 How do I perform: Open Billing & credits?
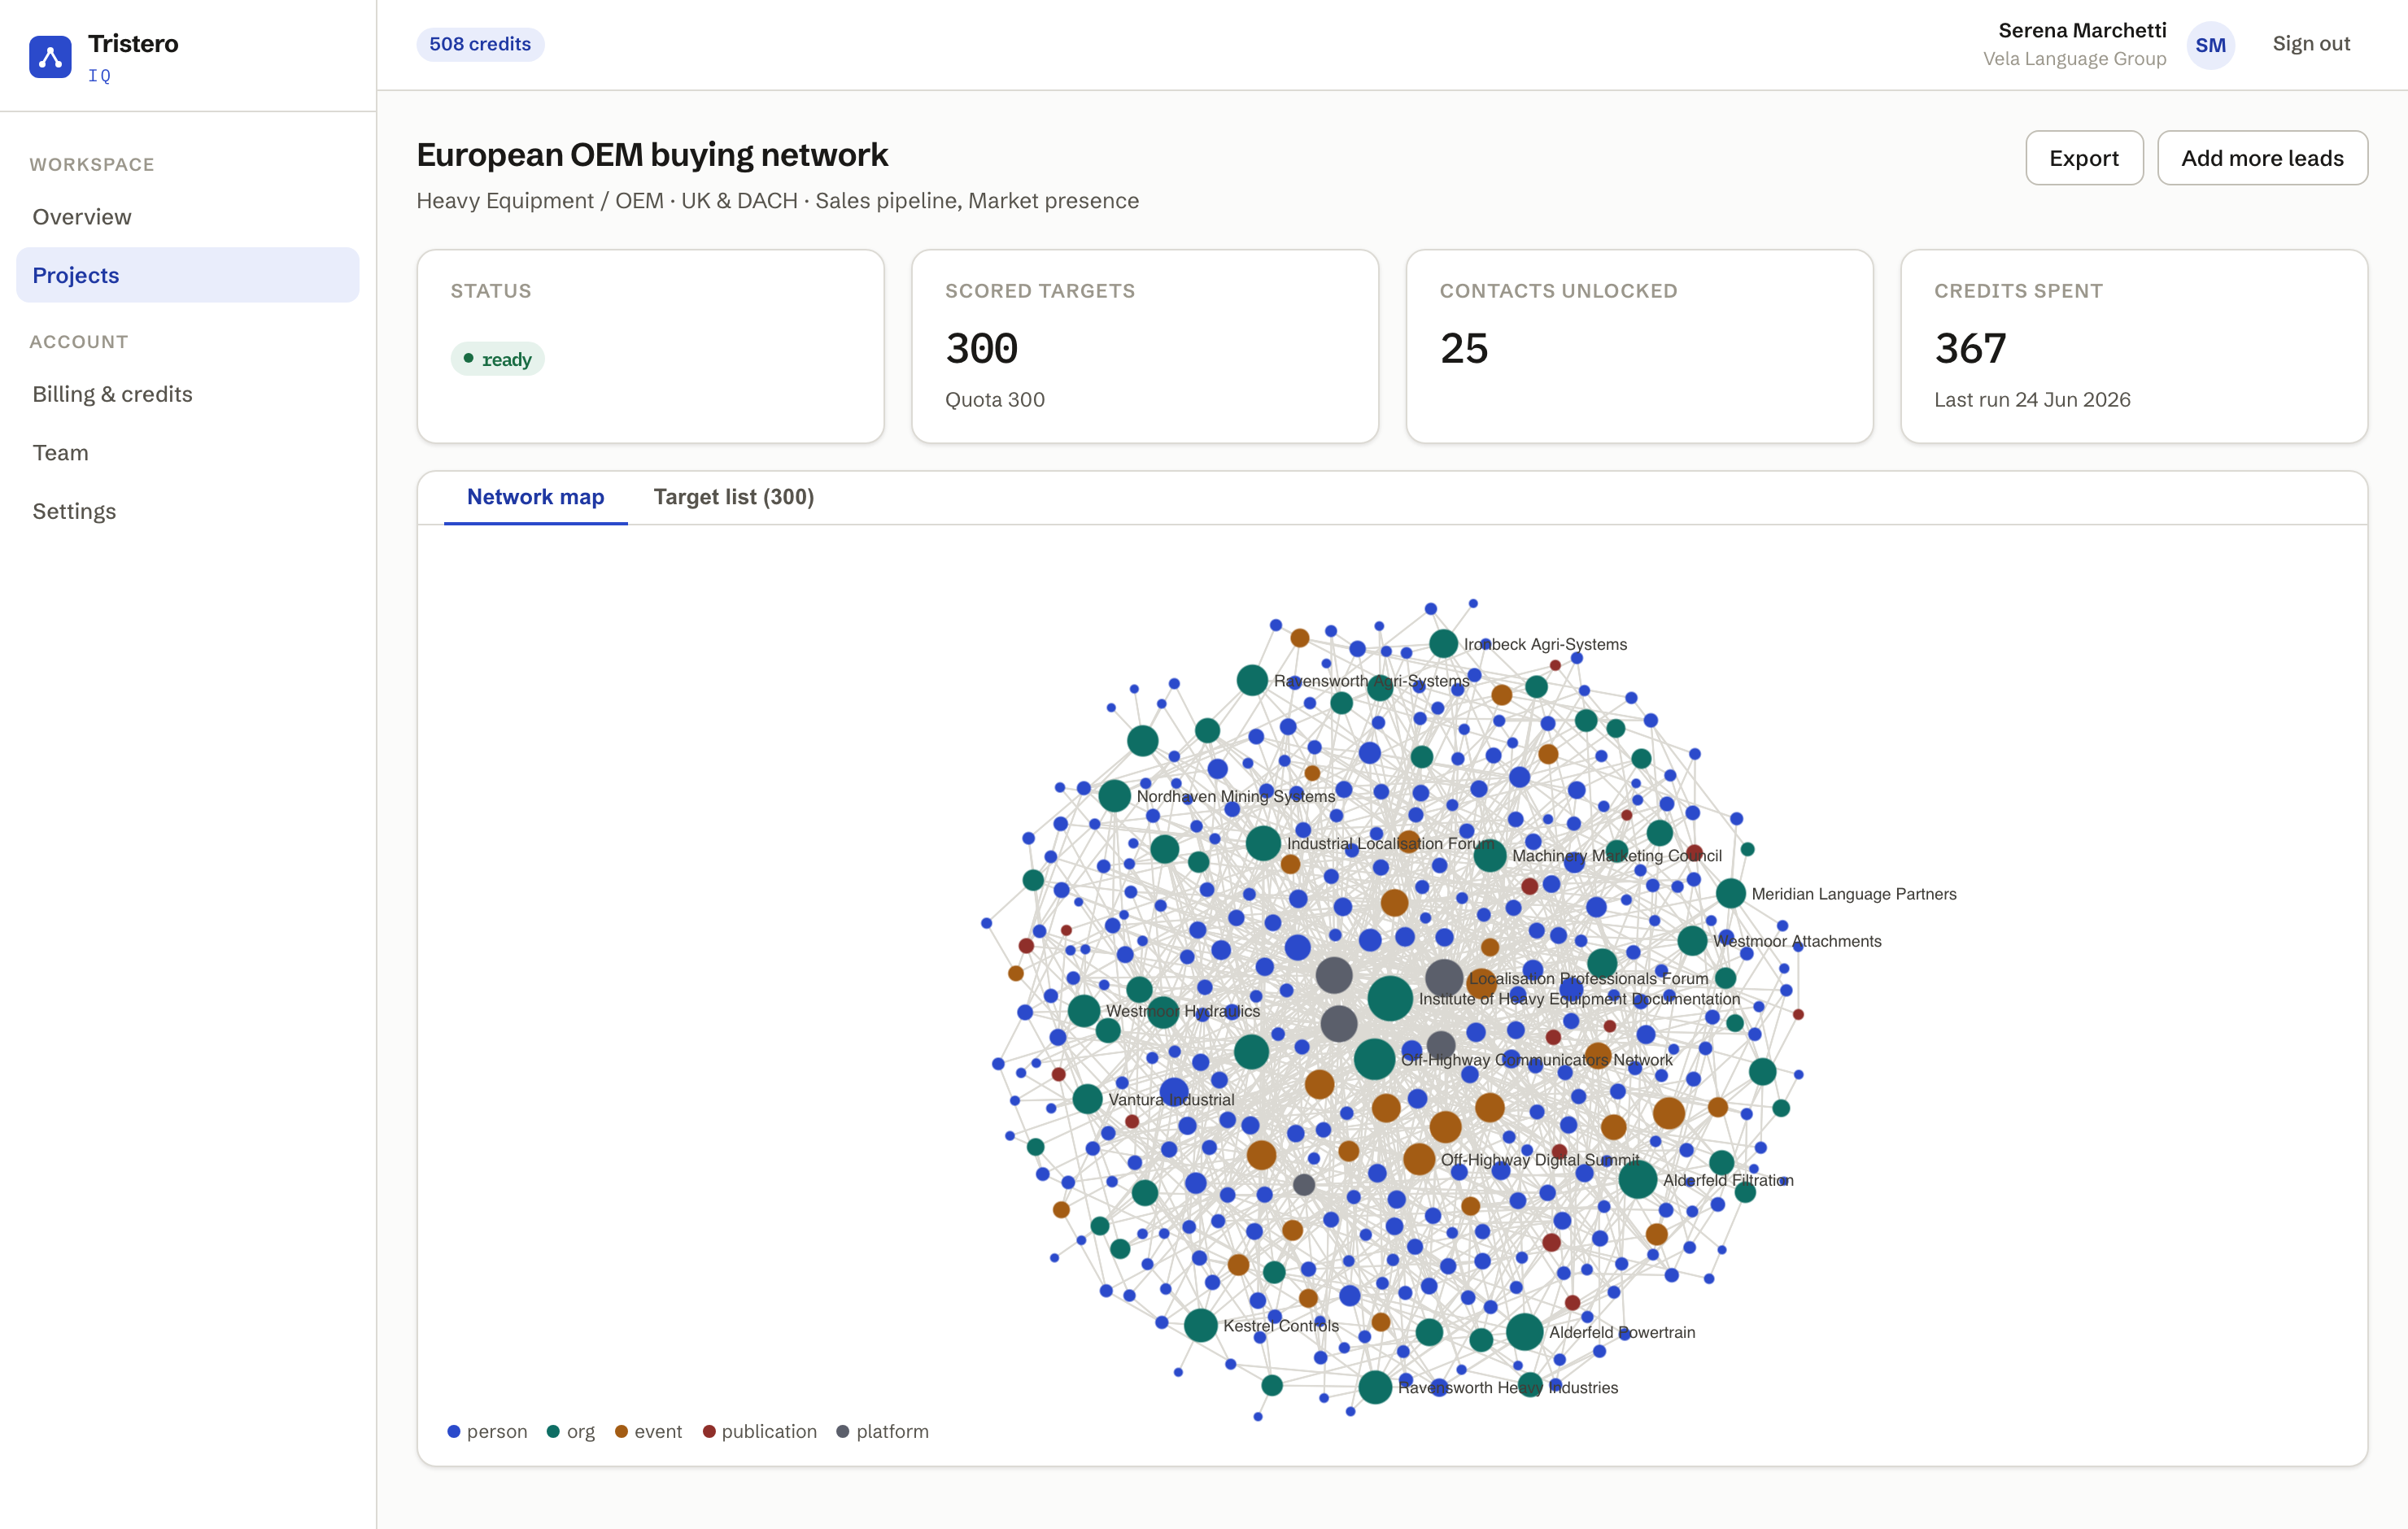point(187,394)
